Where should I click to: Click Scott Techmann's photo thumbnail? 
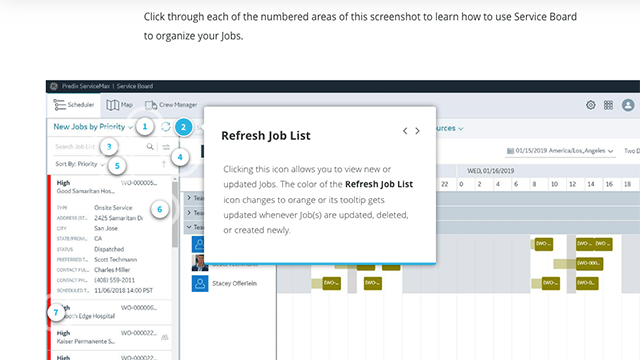tap(200, 264)
